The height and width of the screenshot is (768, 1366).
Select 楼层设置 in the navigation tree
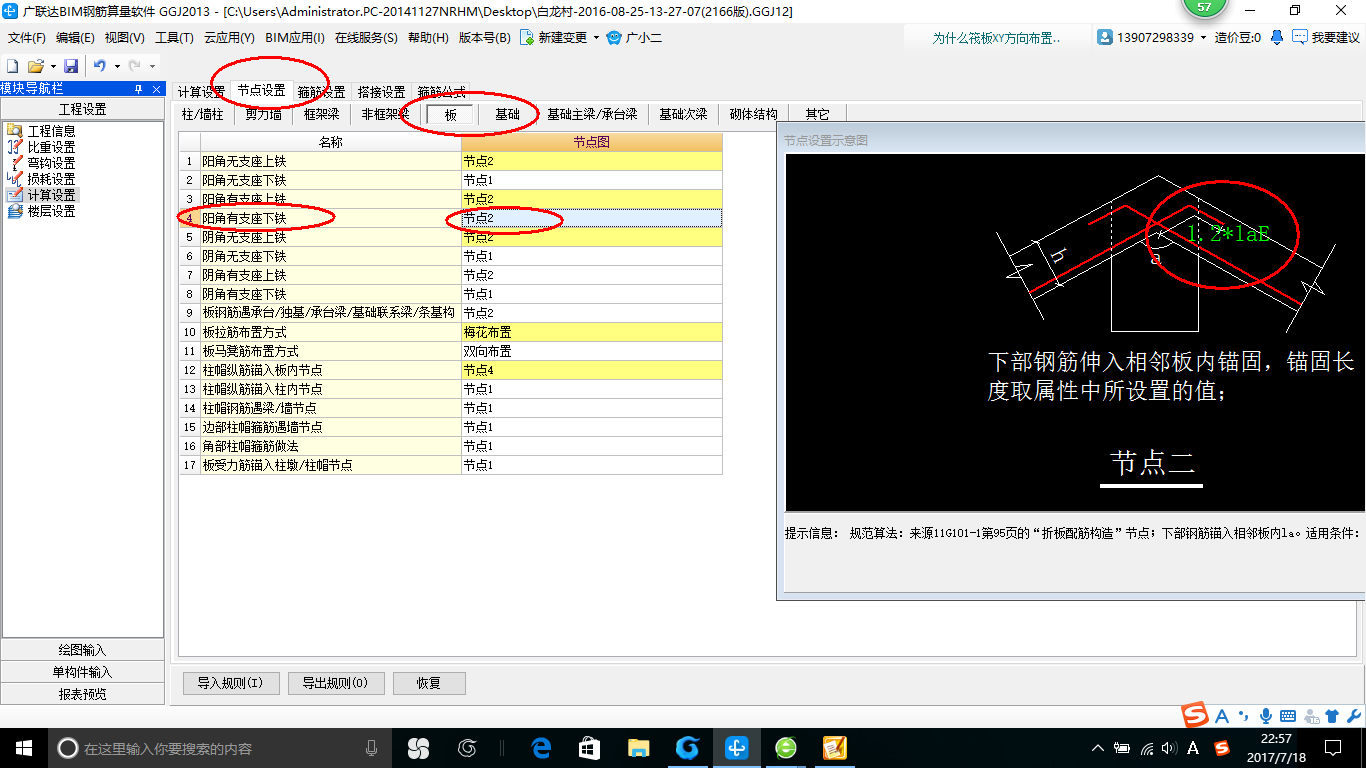(x=51, y=211)
